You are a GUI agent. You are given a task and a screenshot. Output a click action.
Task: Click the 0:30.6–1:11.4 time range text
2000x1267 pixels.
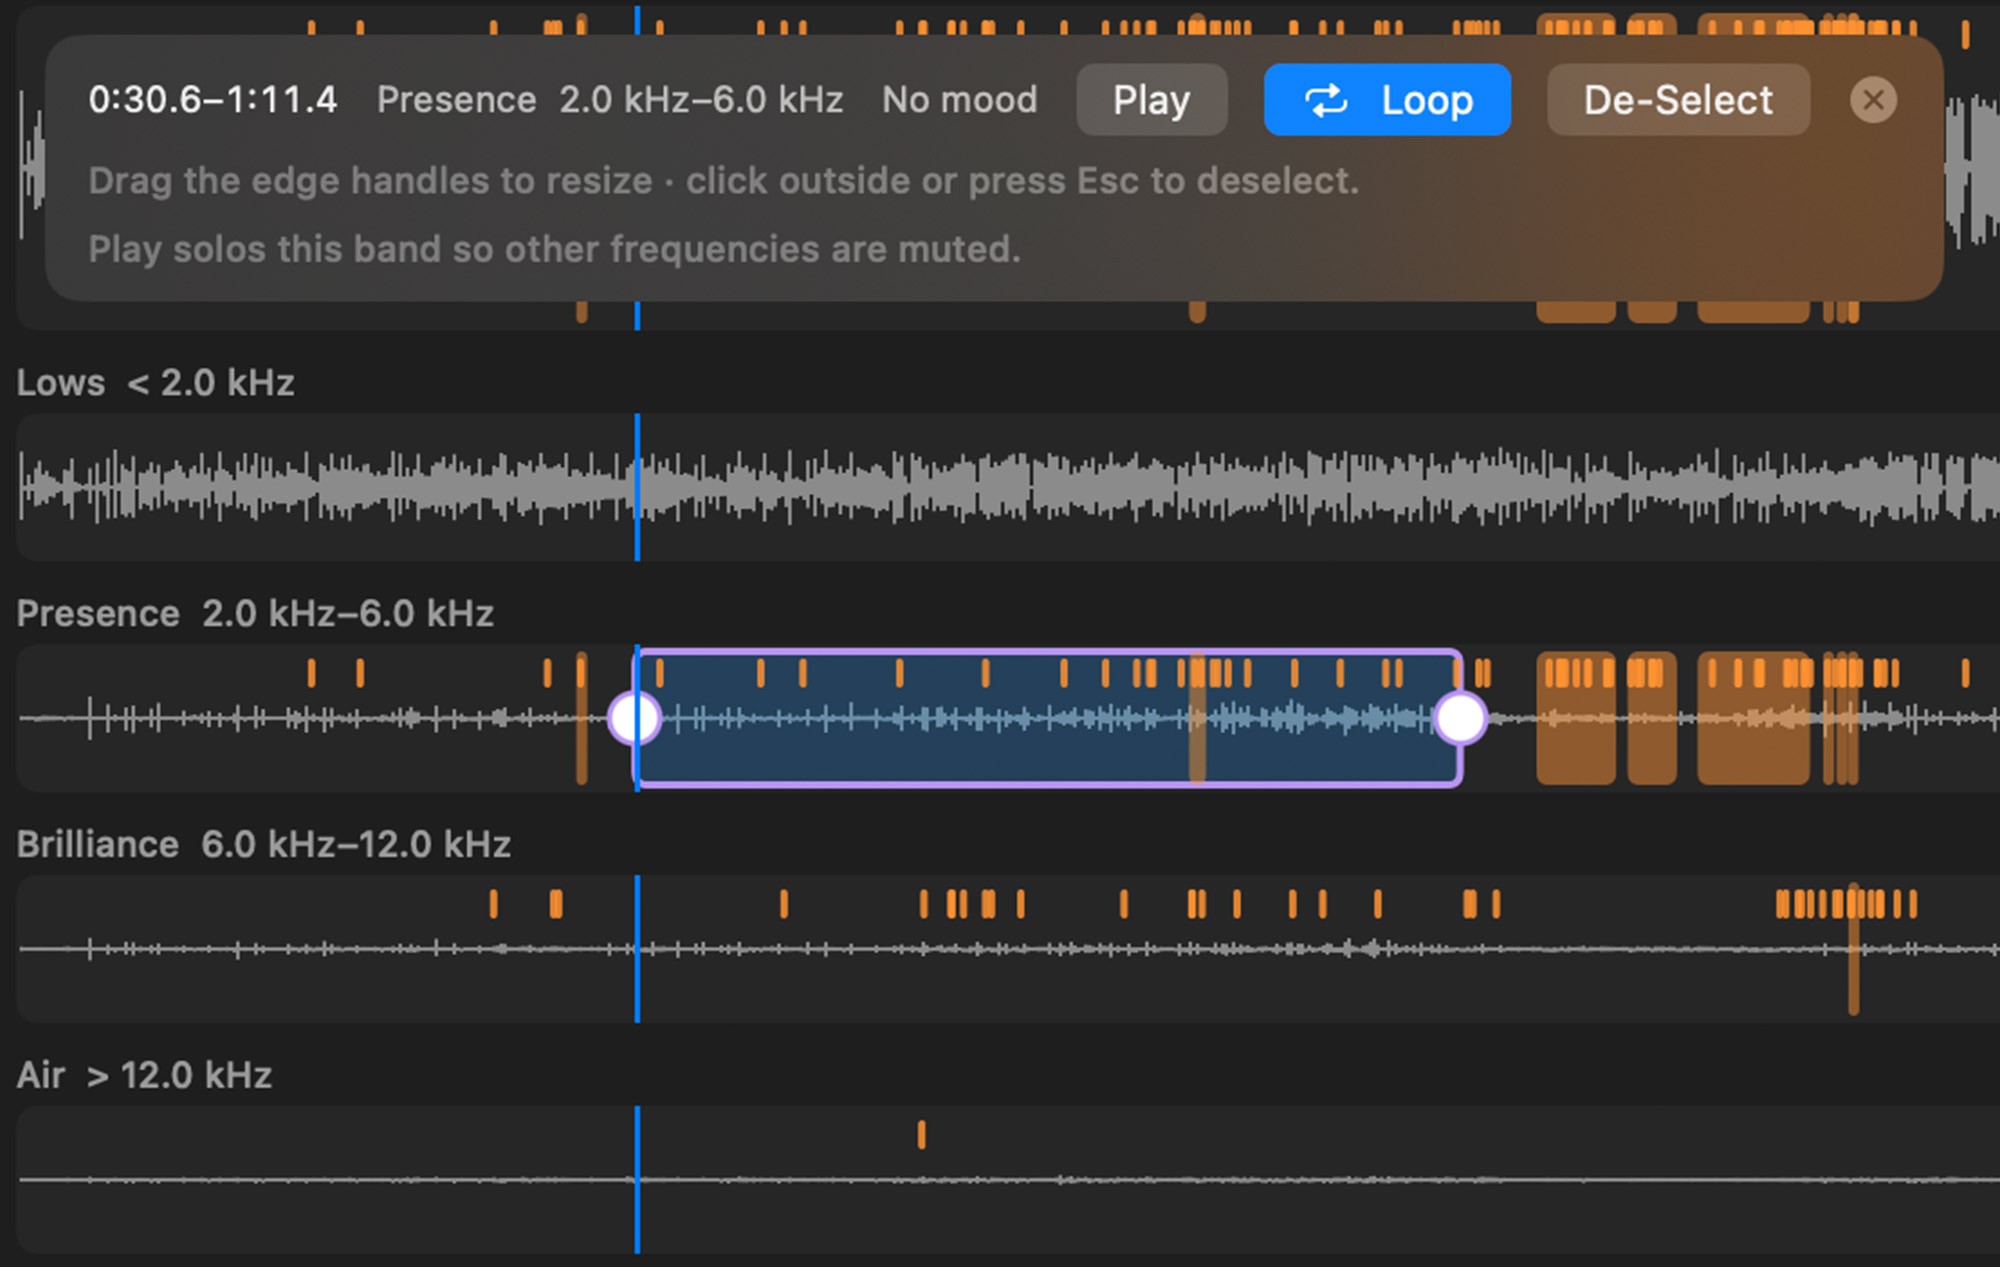(213, 100)
